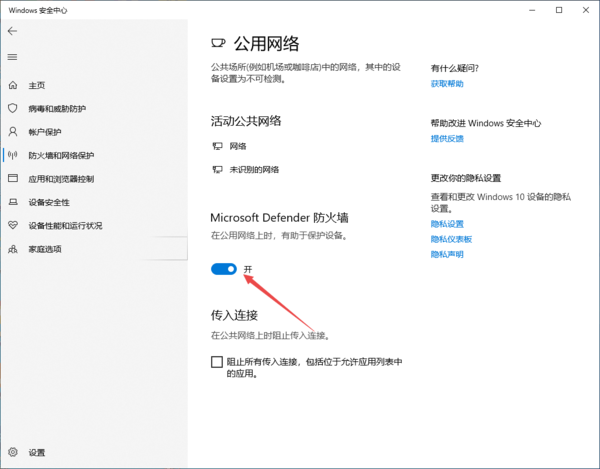
Task: Click the 帐户保护 person icon
Action: pos(13,132)
